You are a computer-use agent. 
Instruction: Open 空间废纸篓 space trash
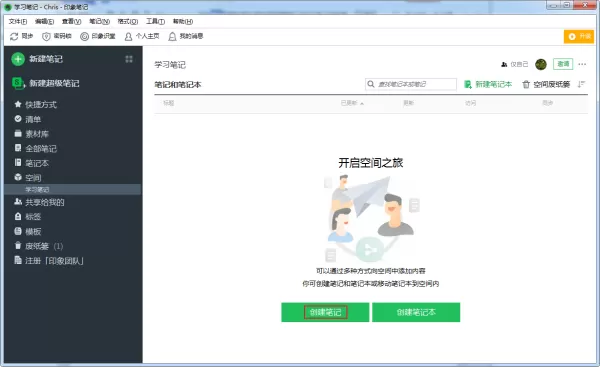546,85
